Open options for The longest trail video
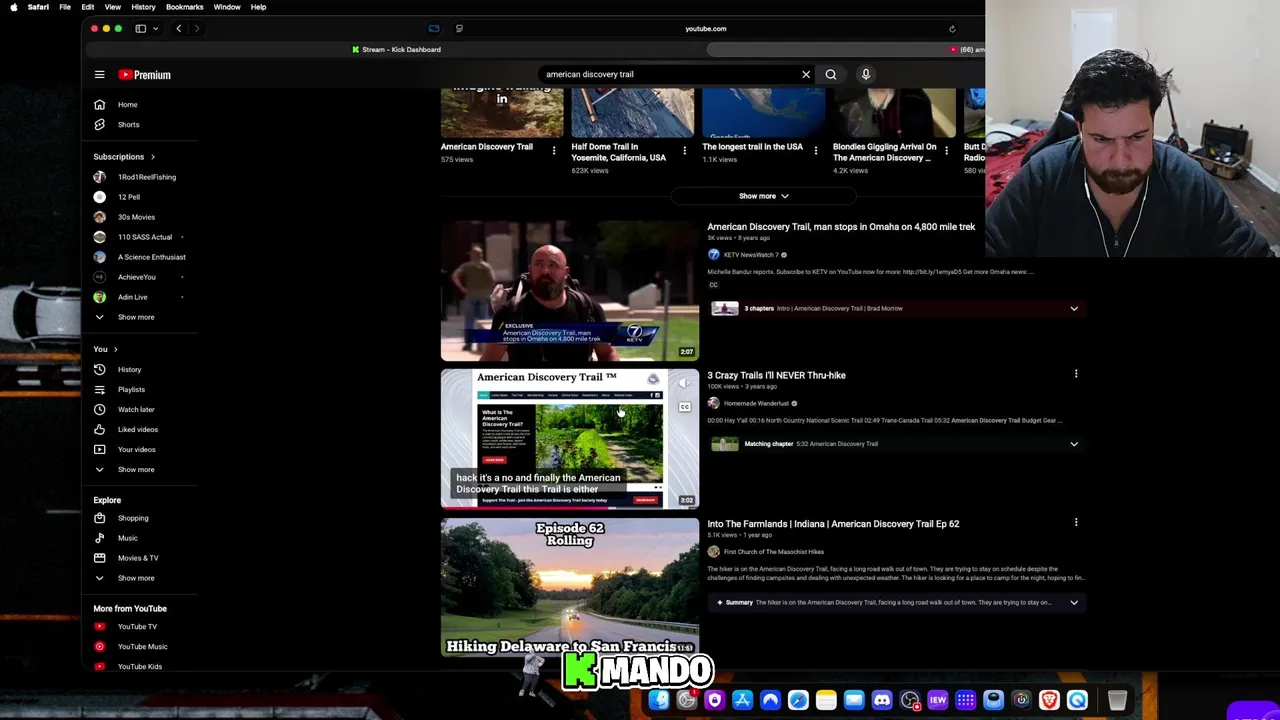 816,150
